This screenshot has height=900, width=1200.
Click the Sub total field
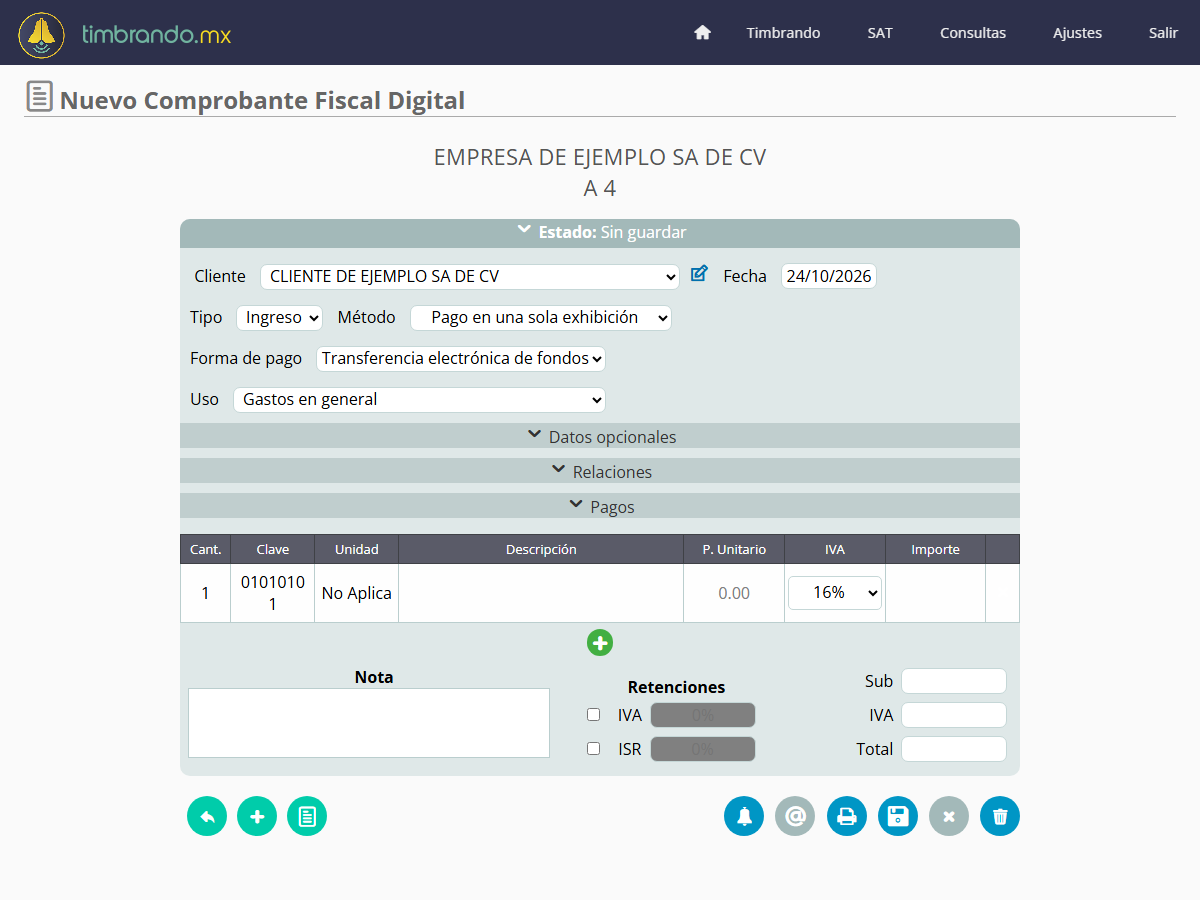point(954,681)
